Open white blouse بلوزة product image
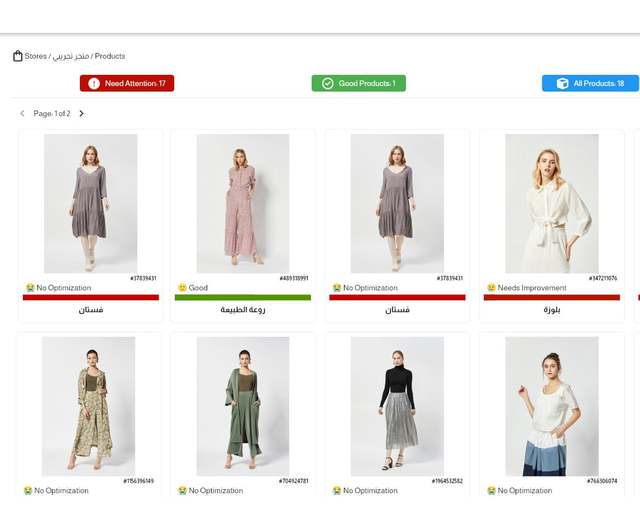This screenshot has height=506, width=640. click(x=552, y=204)
